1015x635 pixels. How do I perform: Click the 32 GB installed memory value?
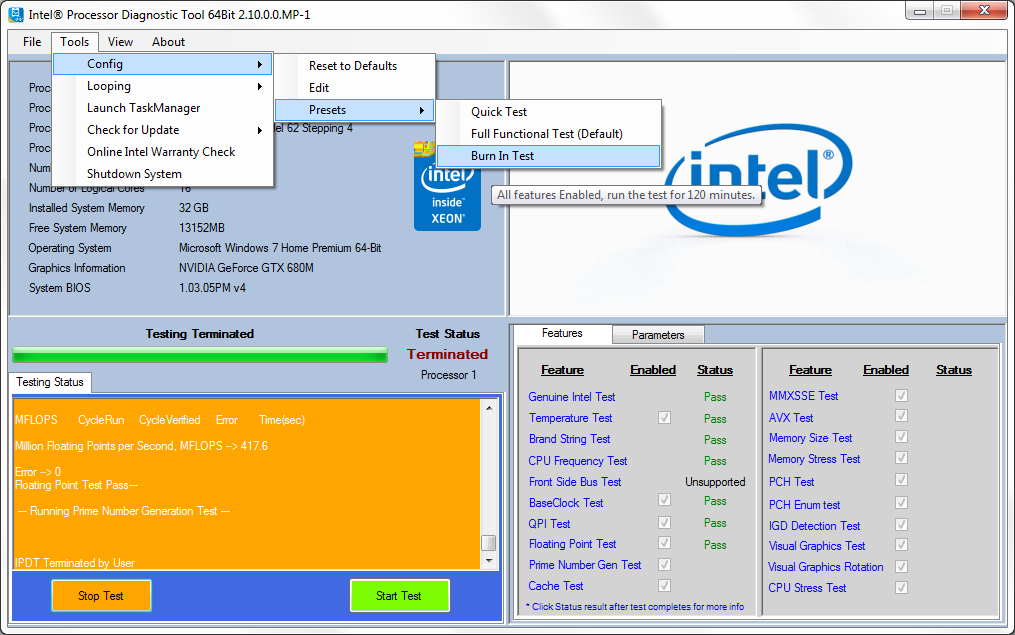(194, 208)
